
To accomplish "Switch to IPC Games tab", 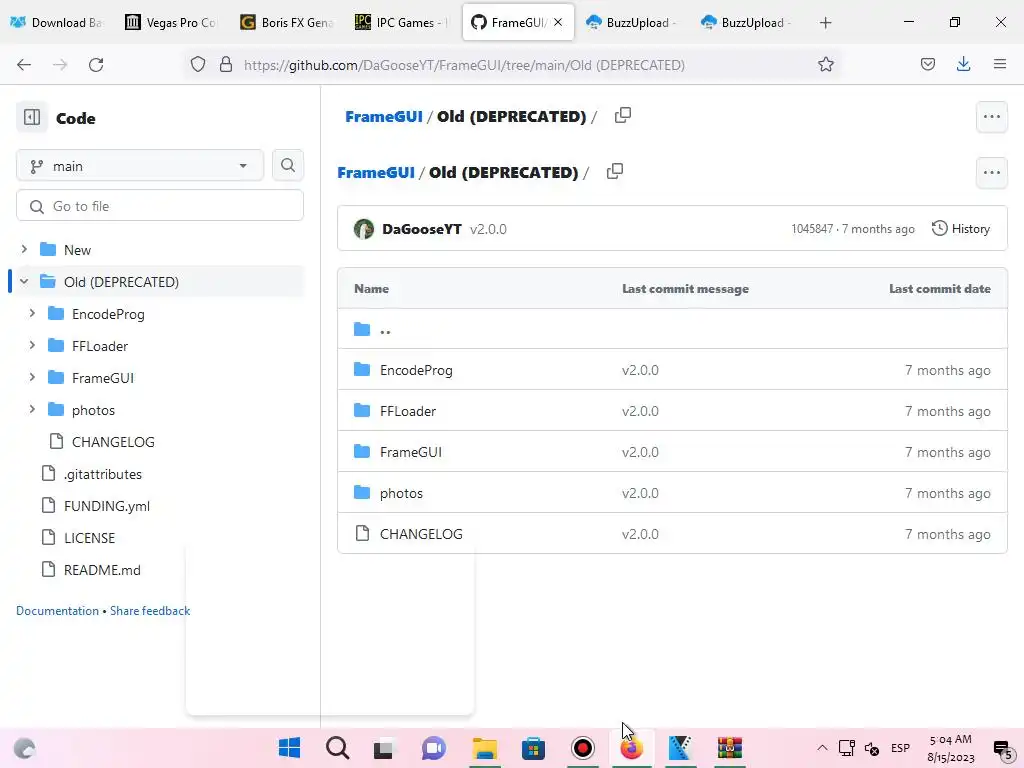I will (x=401, y=22).
